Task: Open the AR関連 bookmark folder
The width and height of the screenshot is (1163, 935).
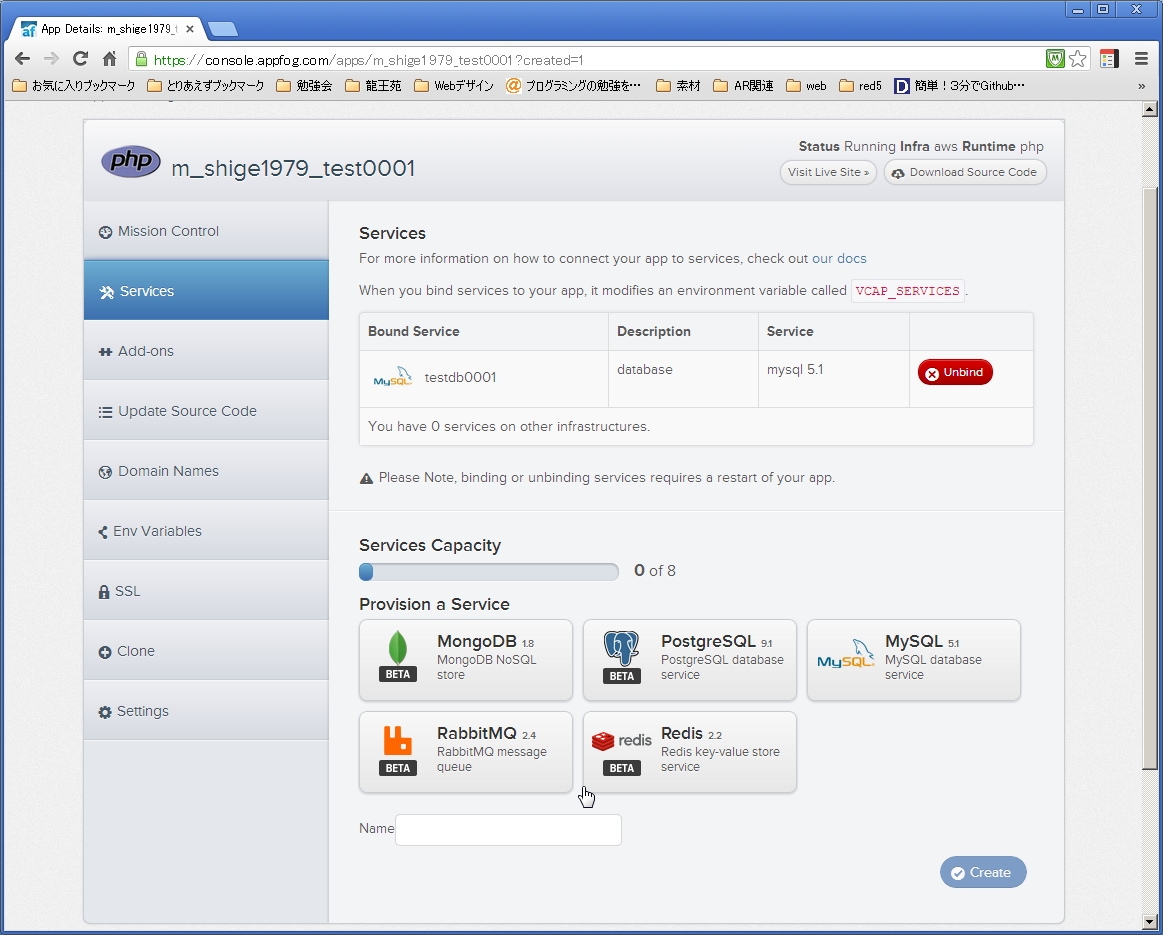Action: click(x=743, y=86)
